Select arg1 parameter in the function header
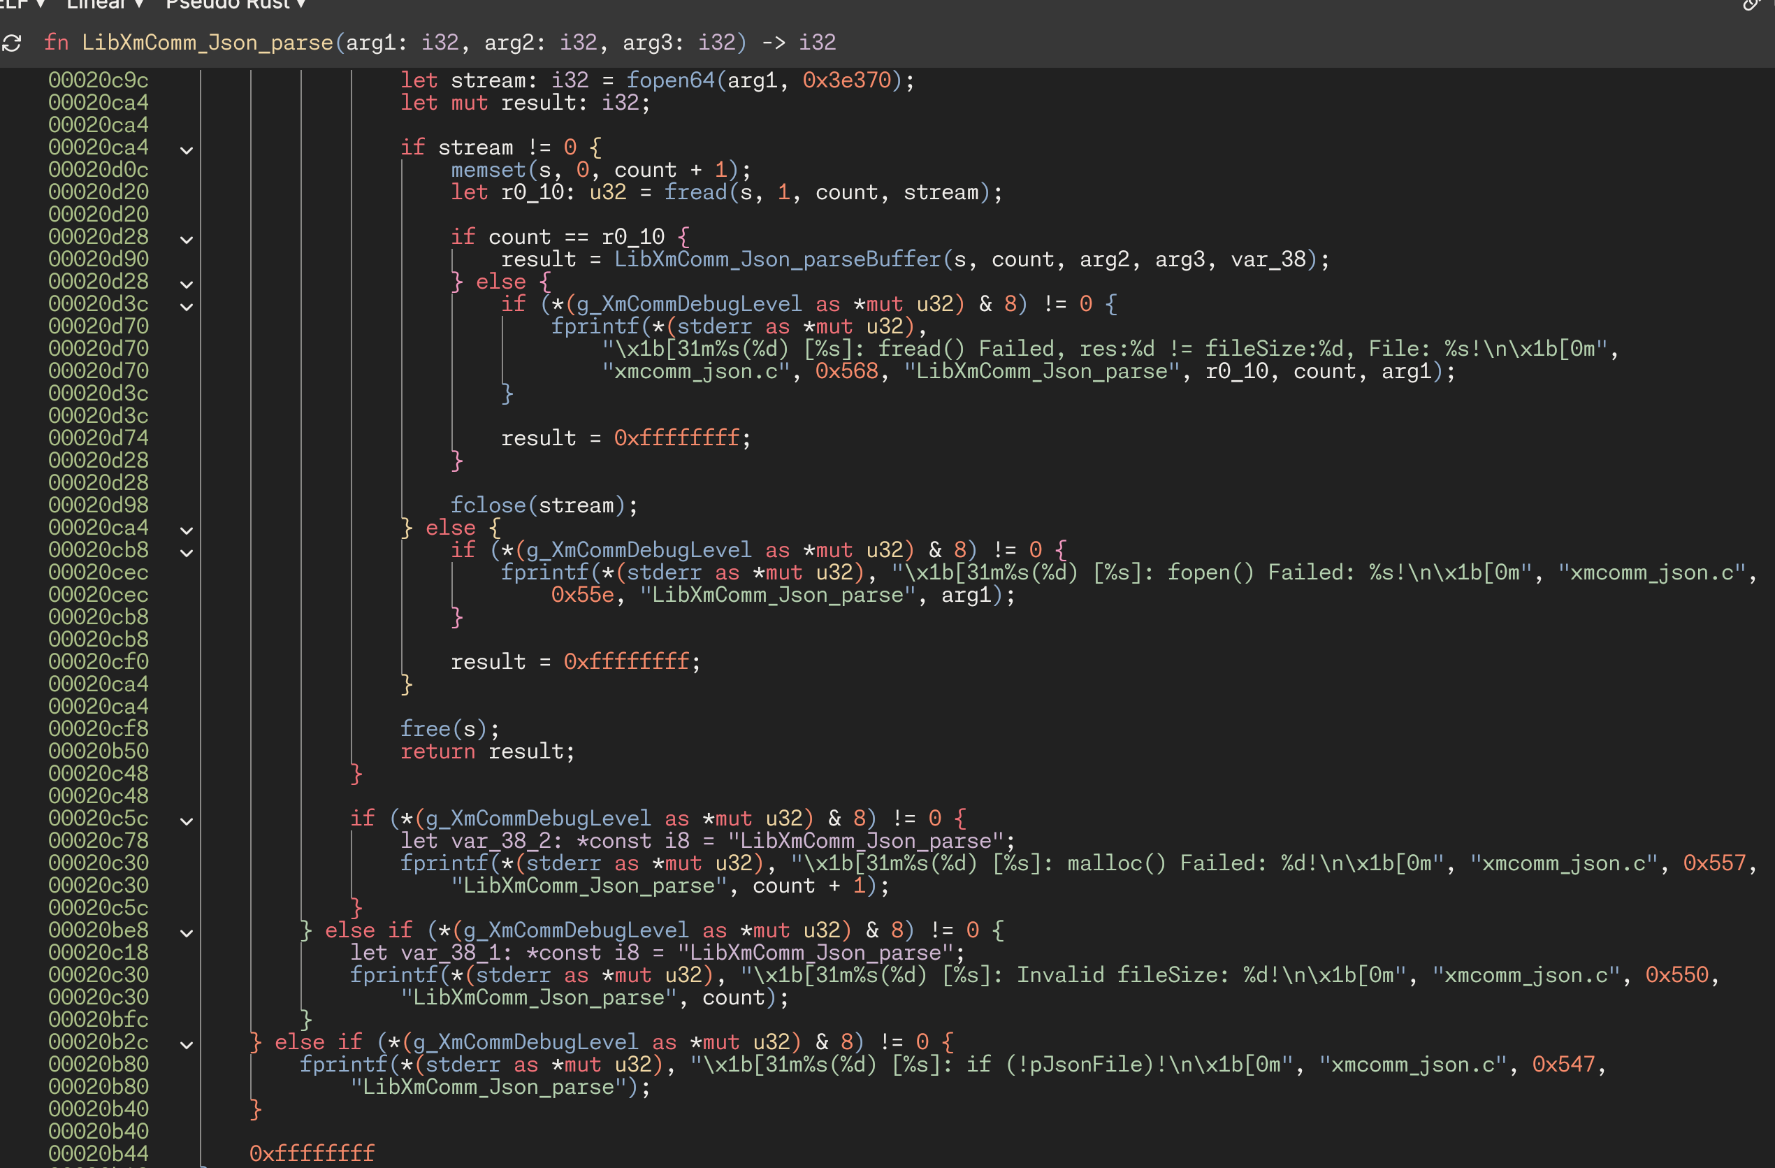This screenshot has height=1168, width=1775. pyautogui.click(x=370, y=43)
